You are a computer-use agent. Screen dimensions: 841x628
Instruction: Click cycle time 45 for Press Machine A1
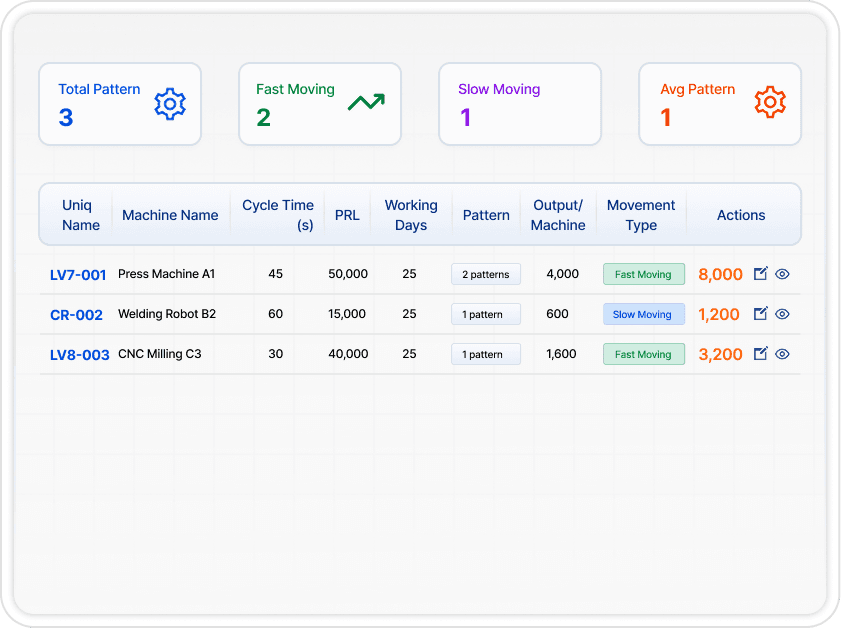point(275,274)
